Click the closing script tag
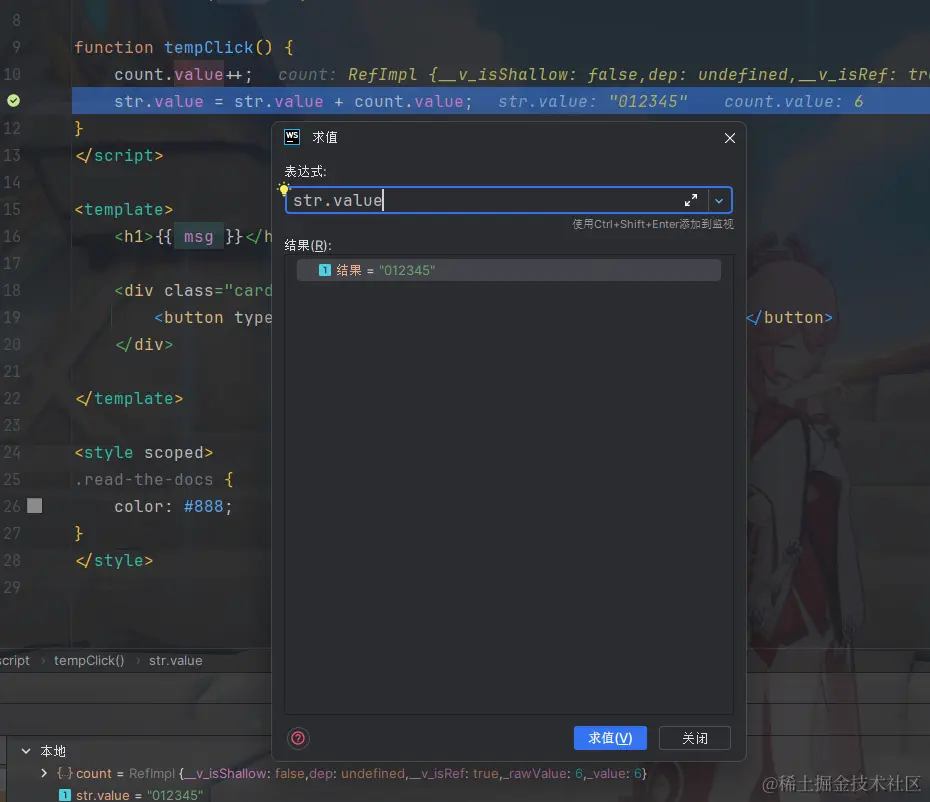 (119, 155)
